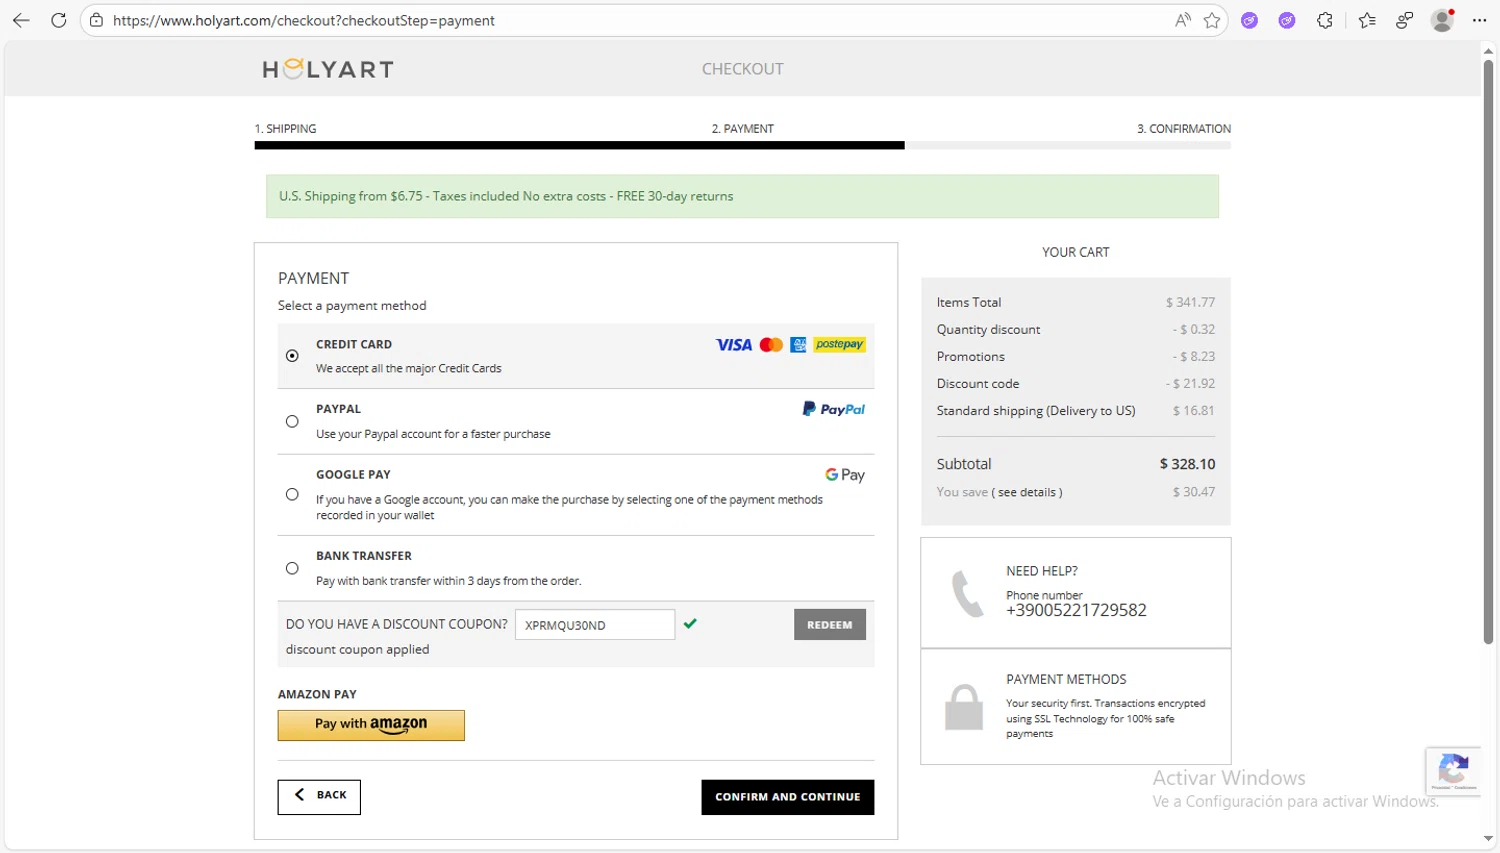Choose PayPal as payment method
Image resolution: width=1500 pixels, height=853 pixels.
[292, 422]
